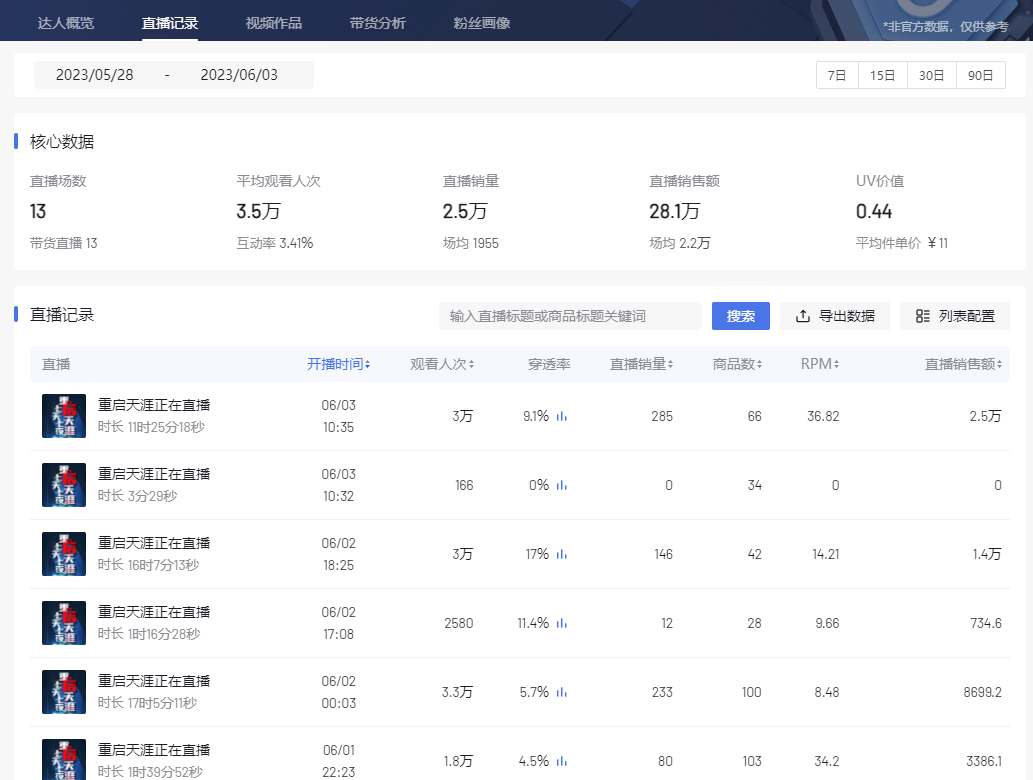
Task: Click the blue 搜索 button
Action: [x=740, y=316]
